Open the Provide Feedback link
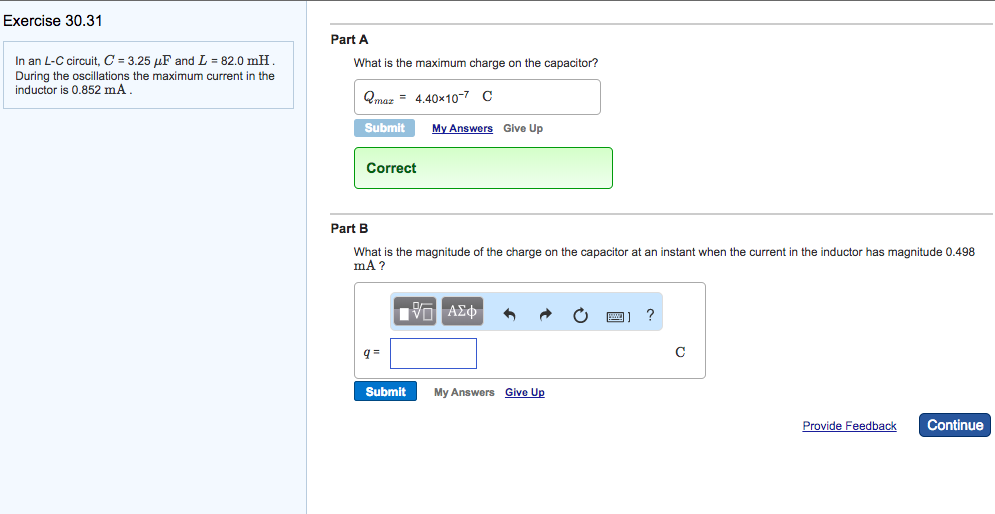The image size is (995, 514). pyautogui.click(x=849, y=426)
